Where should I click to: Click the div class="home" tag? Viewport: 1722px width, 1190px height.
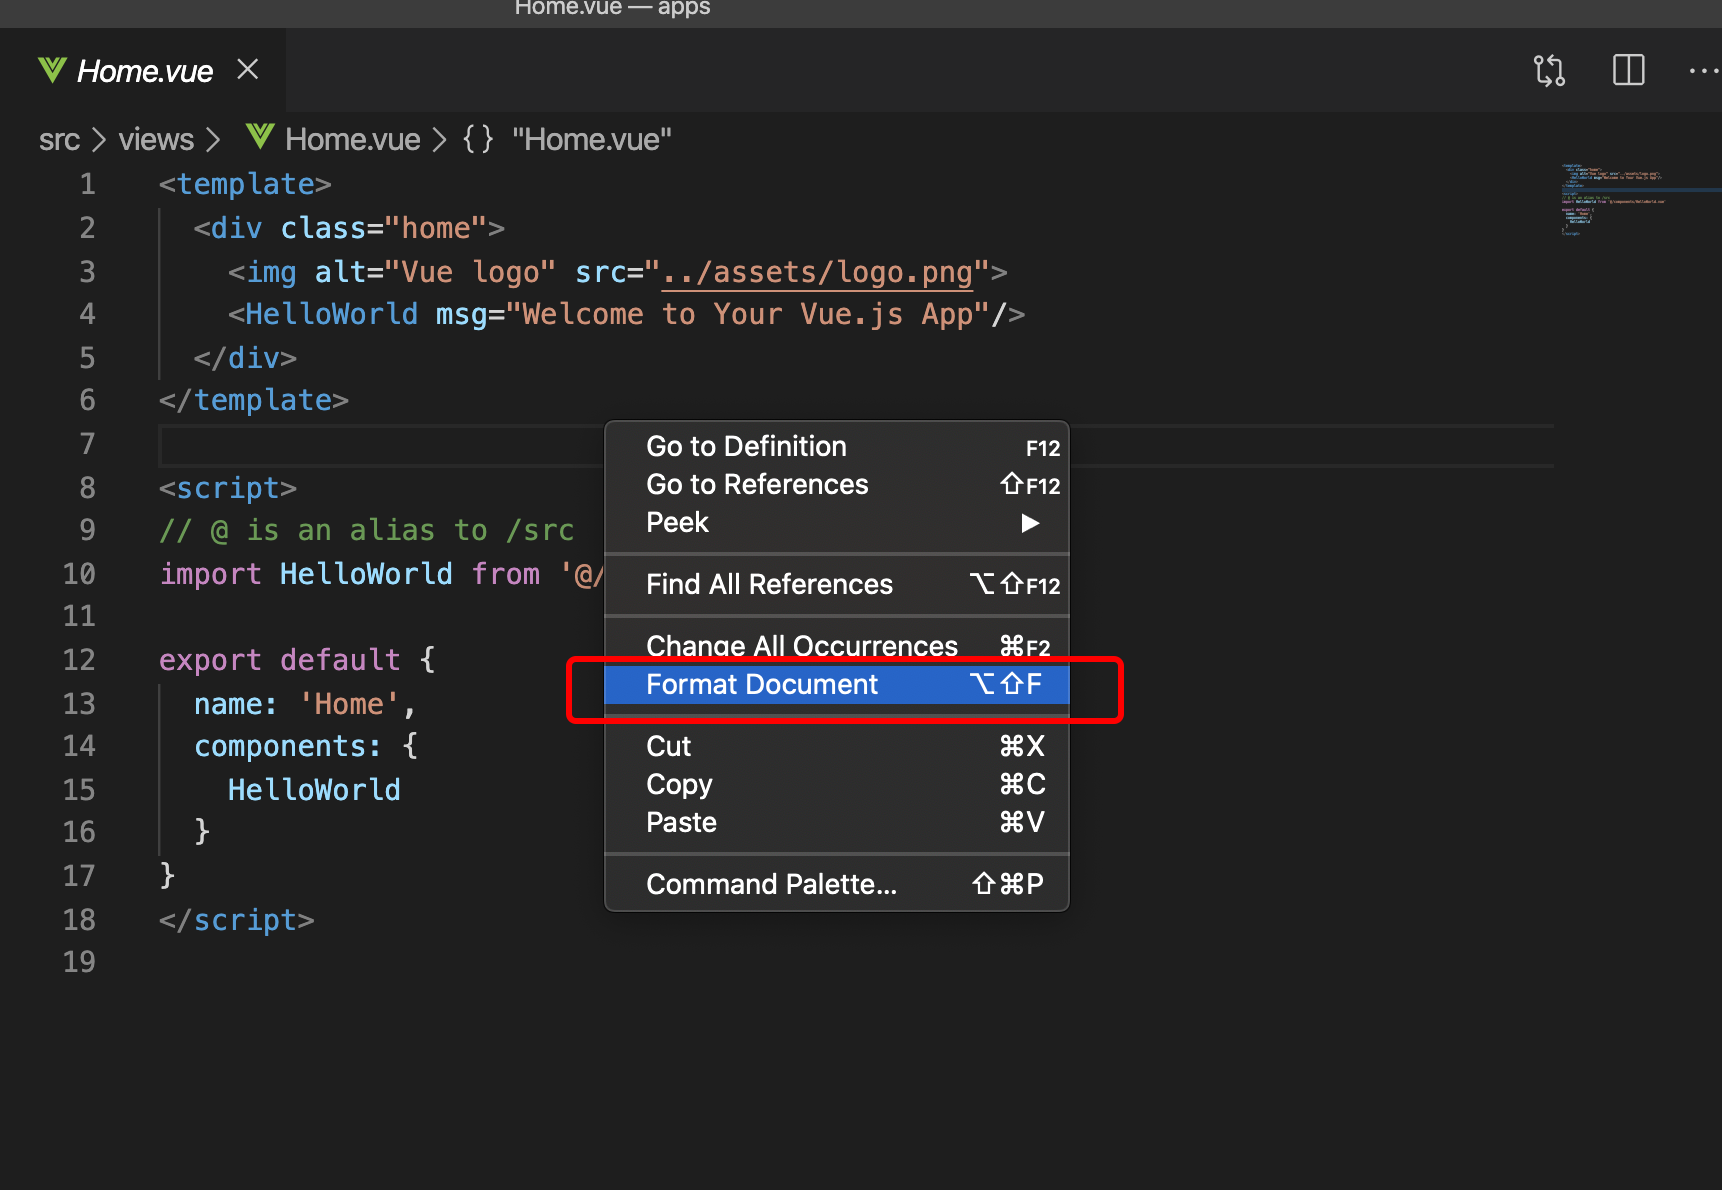[x=349, y=228]
